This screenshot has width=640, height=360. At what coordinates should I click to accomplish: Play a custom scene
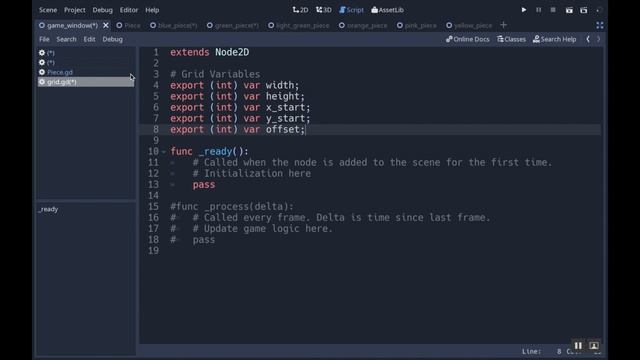click(x=584, y=10)
